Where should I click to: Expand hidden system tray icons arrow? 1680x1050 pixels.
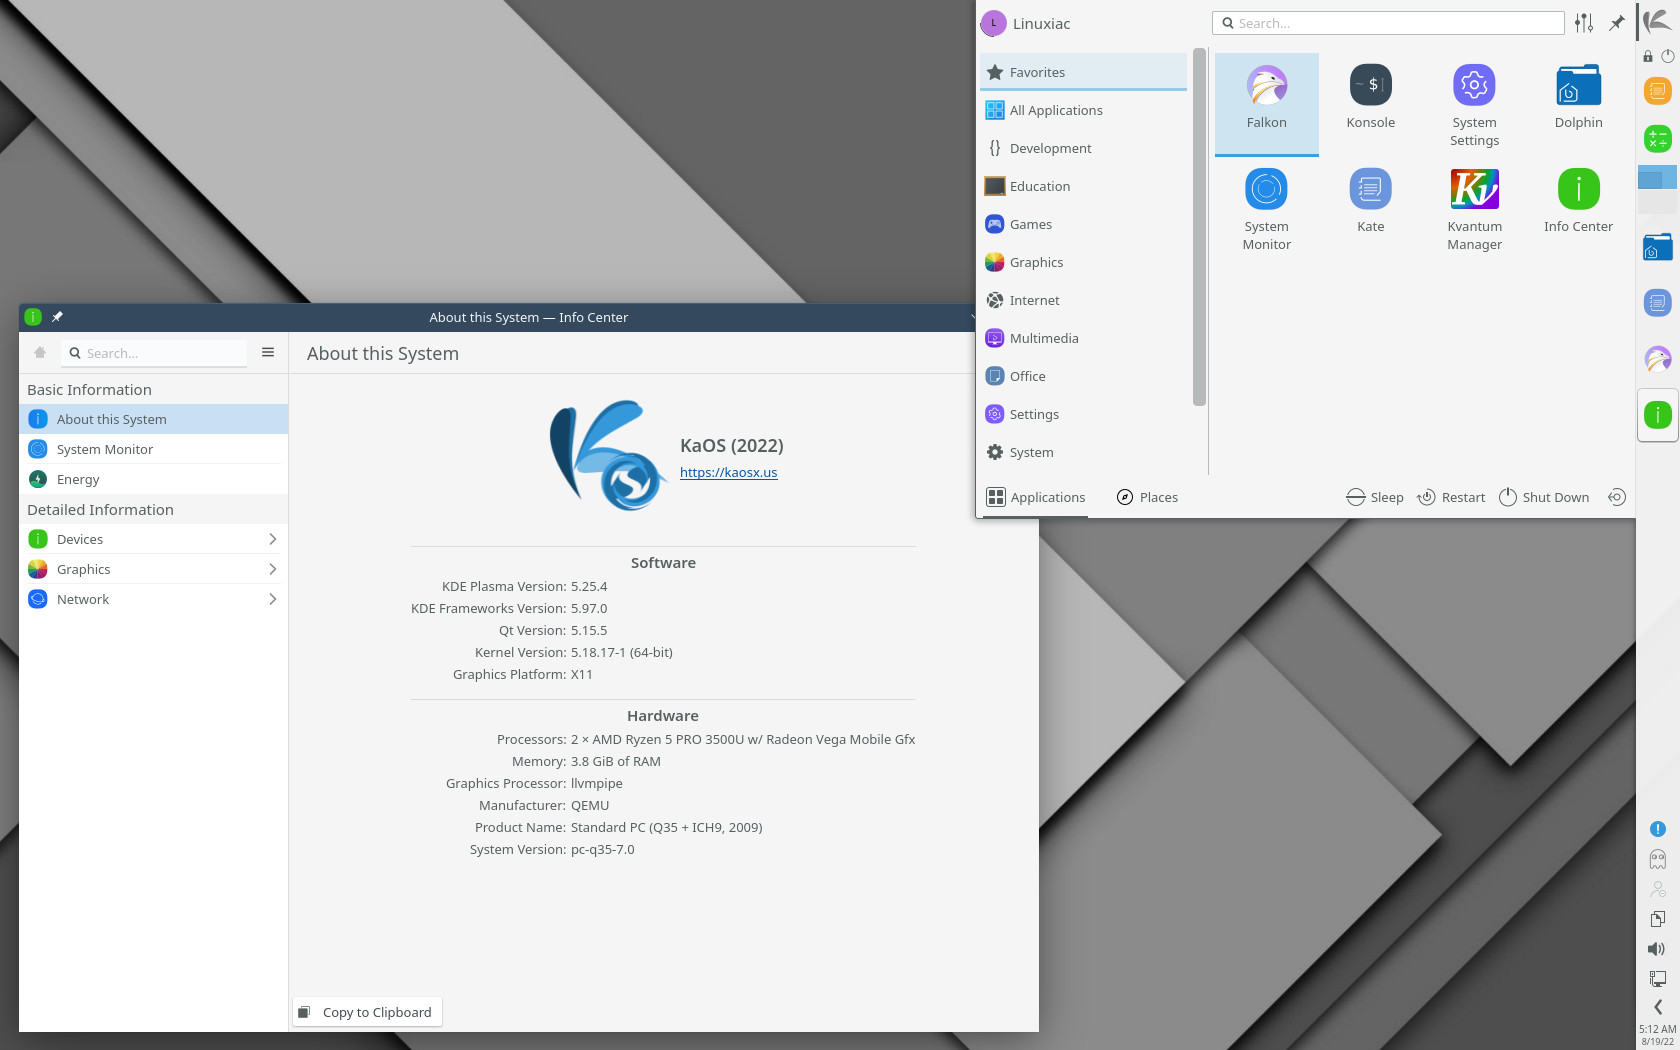1657,1007
